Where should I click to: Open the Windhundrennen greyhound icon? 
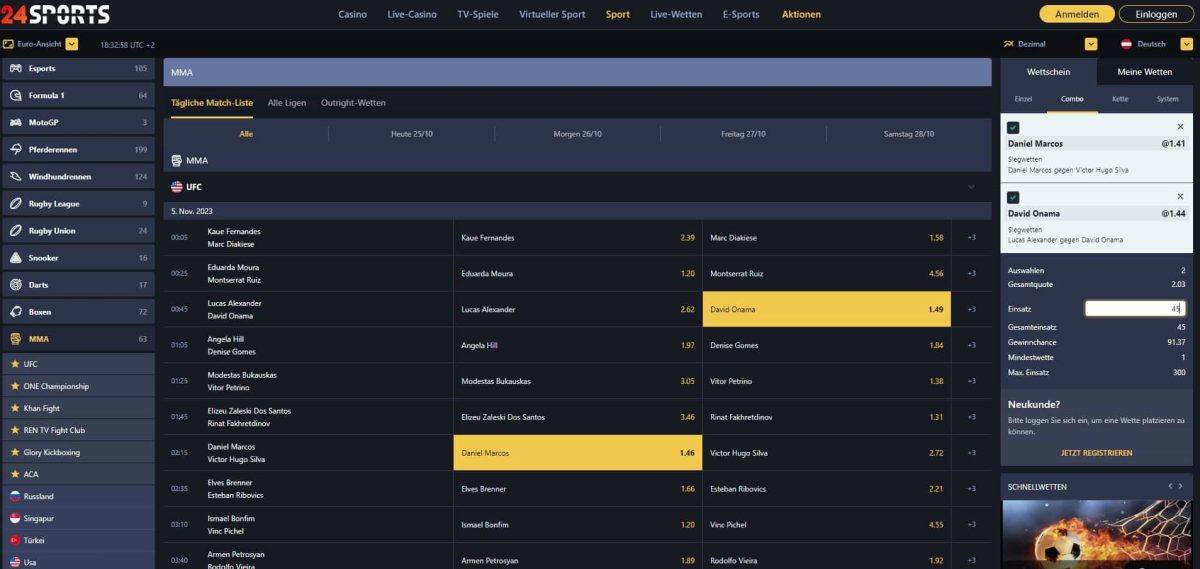pos(15,176)
